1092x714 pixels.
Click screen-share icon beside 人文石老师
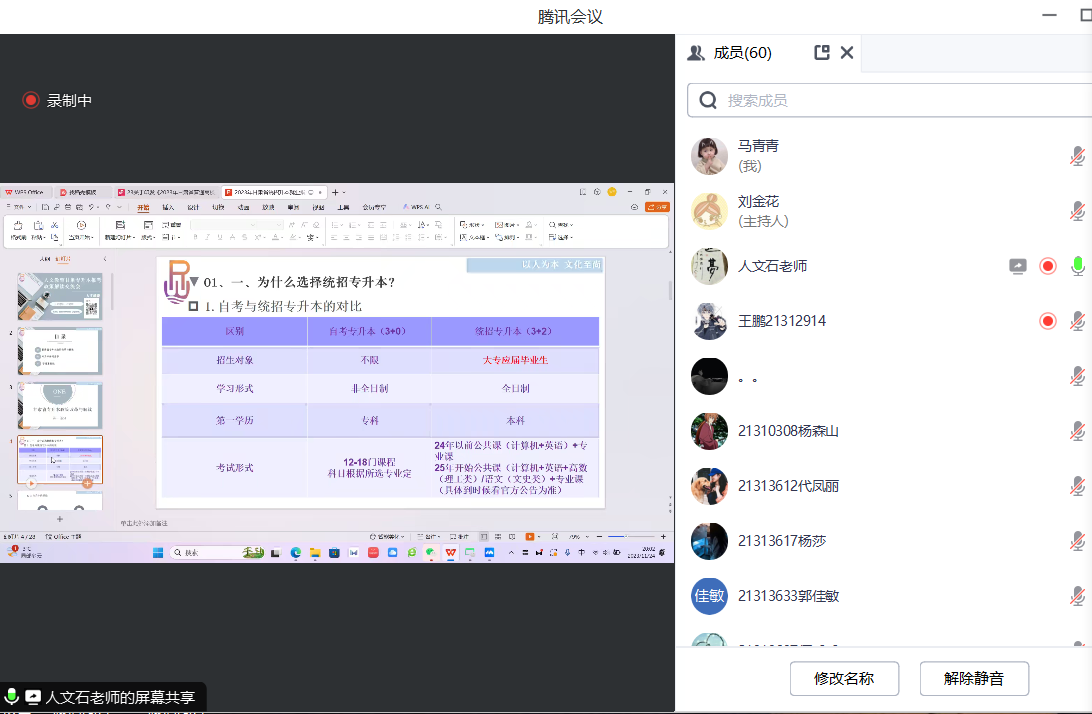[x=1017, y=266]
